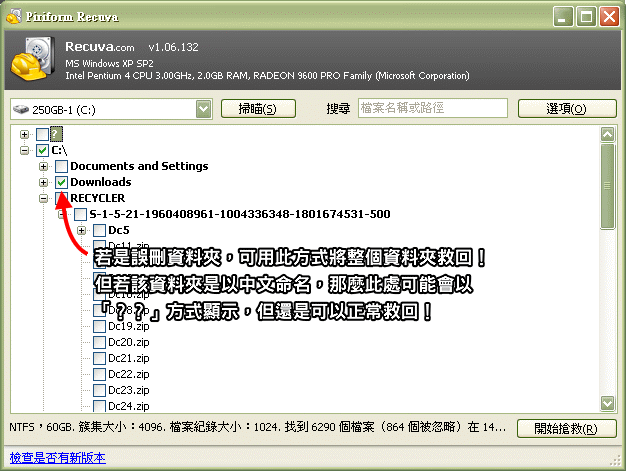The image size is (626, 471).
Task: Check the Dc19.zip checkbox
Action: (99, 326)
